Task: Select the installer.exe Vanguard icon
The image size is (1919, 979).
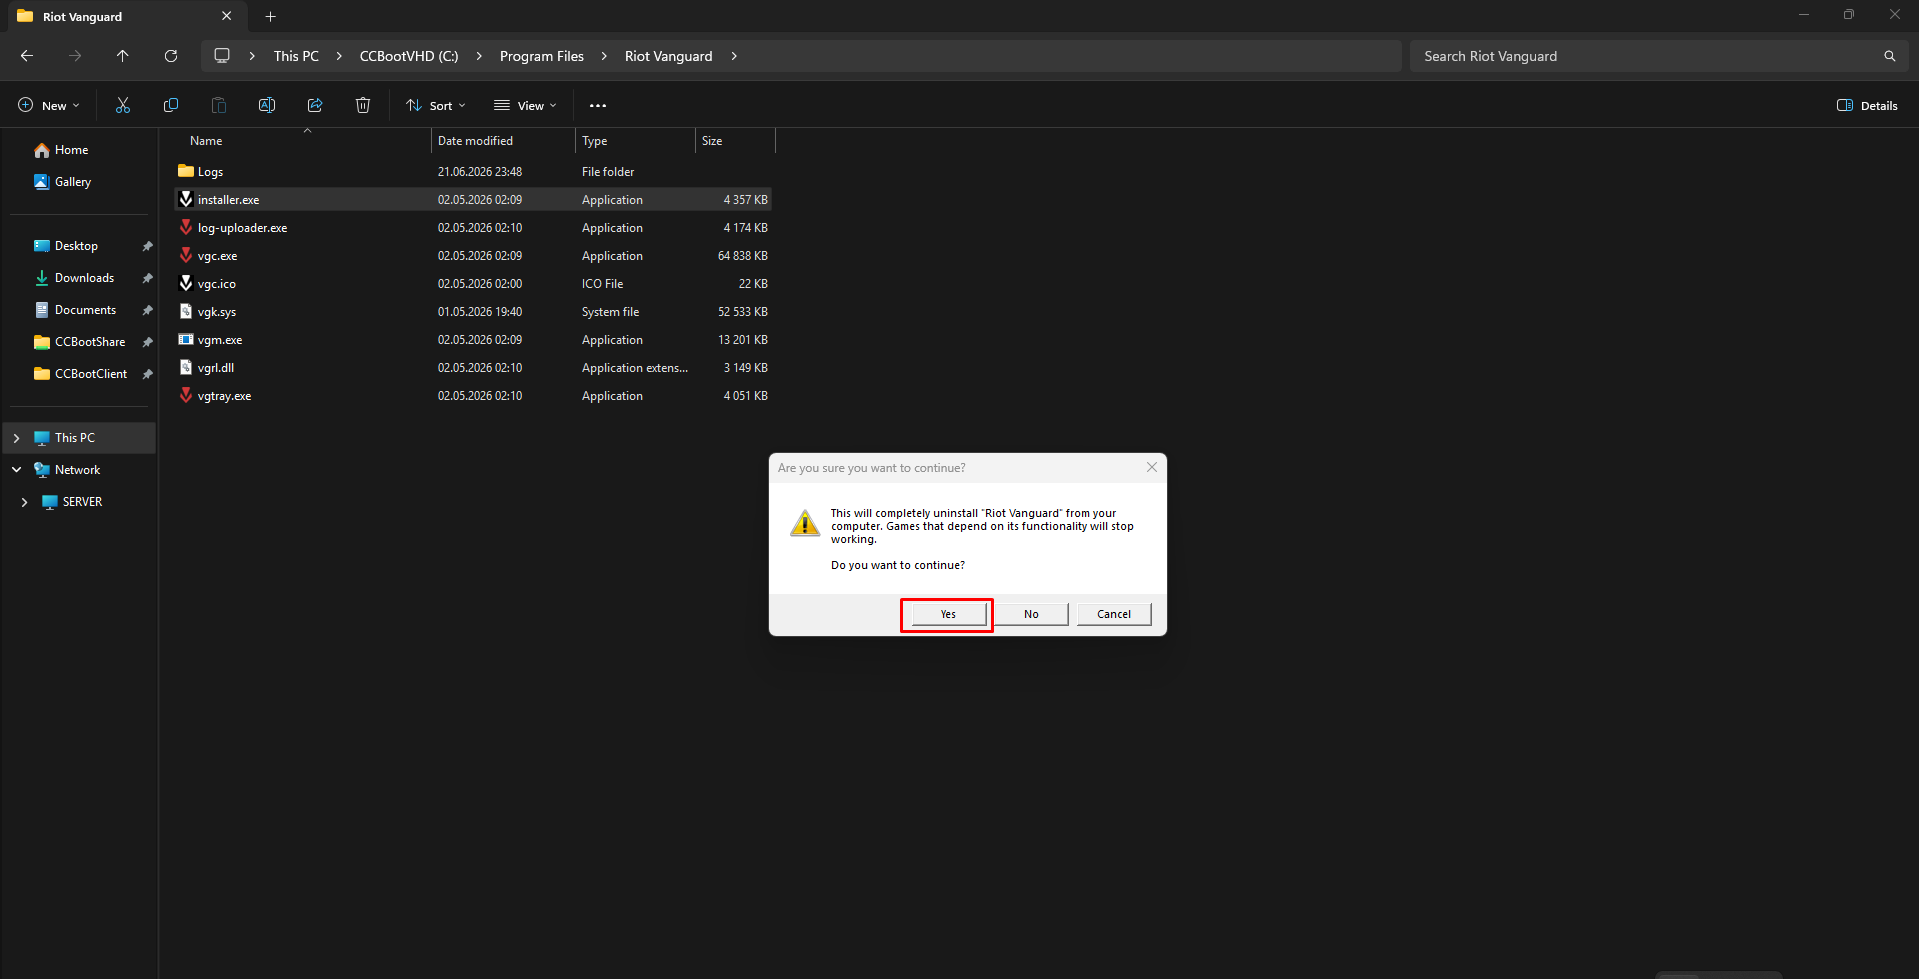Action: 186,199
